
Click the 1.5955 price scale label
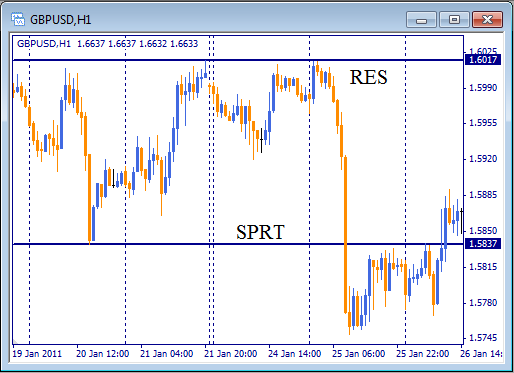pos(483,123)
